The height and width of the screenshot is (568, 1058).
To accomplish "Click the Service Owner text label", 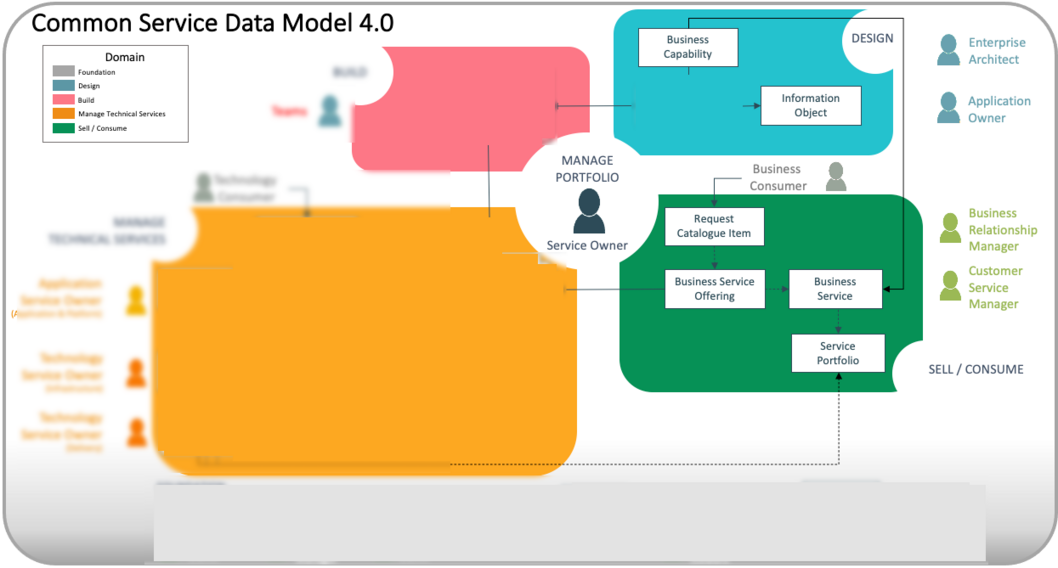I will click(x=587, y=246).
